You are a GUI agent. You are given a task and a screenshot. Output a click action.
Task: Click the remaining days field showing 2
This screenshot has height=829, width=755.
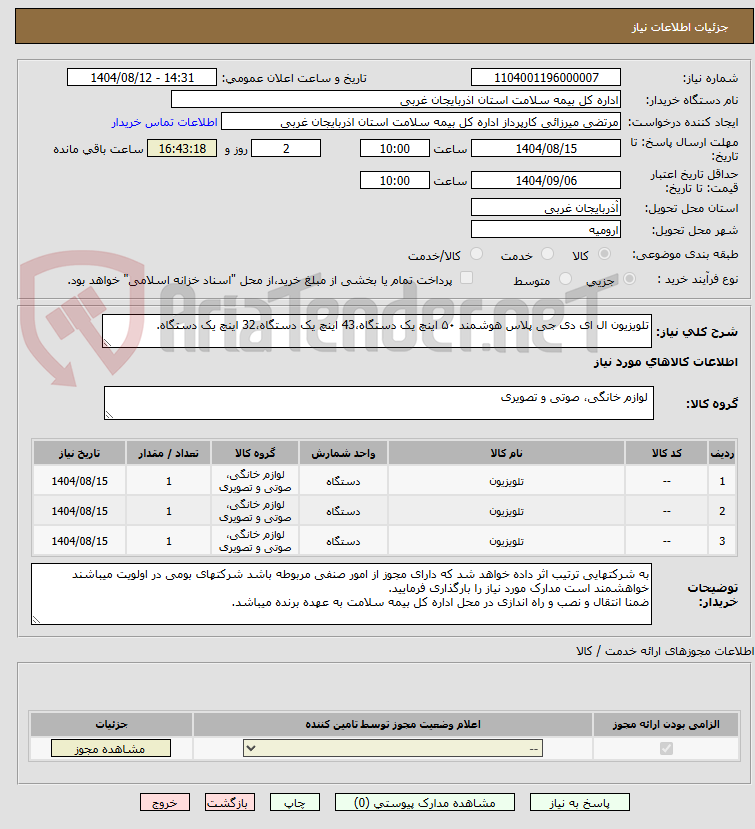point(286,149)
